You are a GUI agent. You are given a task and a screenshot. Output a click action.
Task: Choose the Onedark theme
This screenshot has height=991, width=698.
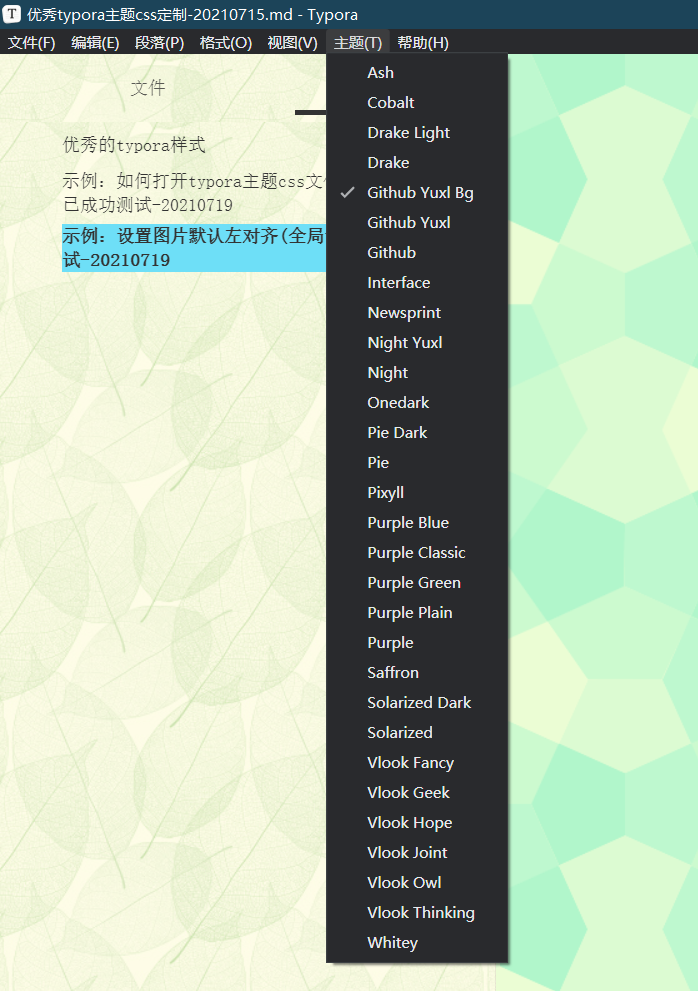click(x=417, y=403)
